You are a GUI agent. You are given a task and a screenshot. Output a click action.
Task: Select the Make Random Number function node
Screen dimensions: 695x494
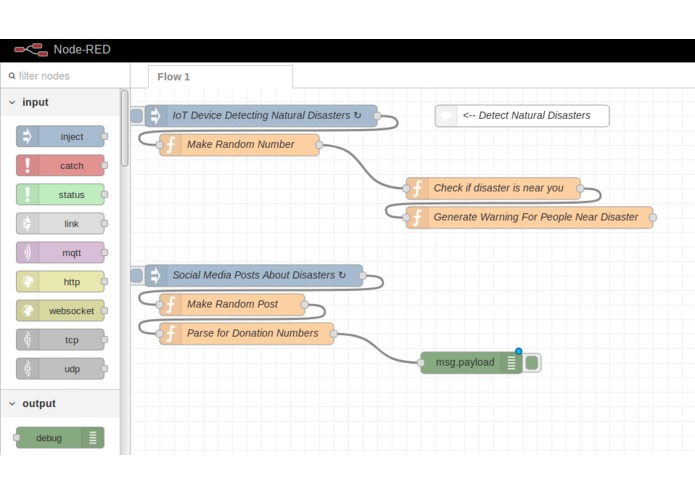(239, 145)
